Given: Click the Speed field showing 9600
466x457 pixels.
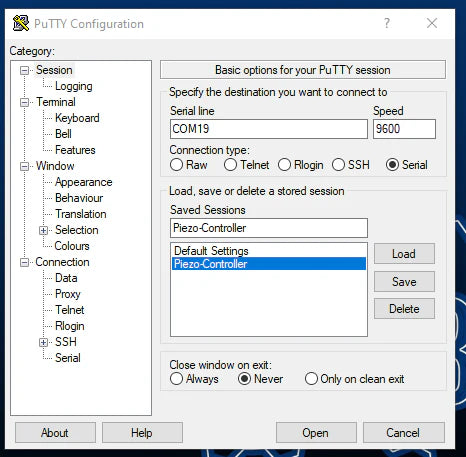Looking at the screenshot, I should [404, 129].
